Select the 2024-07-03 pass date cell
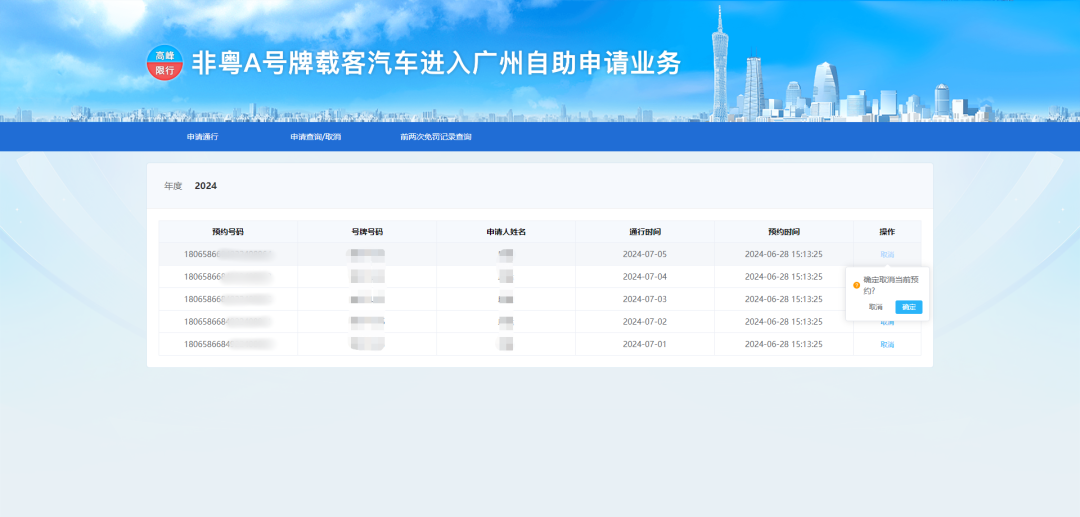Viewport: 1080px width, 517px height. pos(644,299)
